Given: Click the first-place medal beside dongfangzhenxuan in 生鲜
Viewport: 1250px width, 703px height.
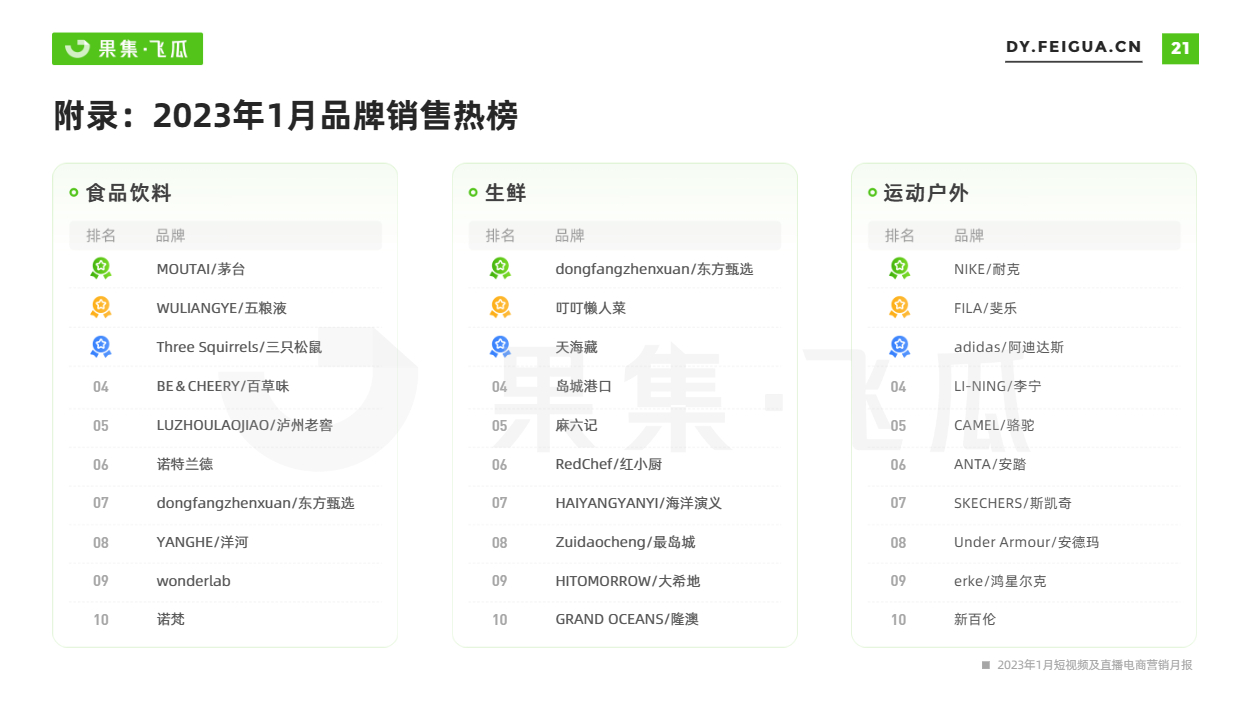Looking at the screenshot, I should point(500,268).
